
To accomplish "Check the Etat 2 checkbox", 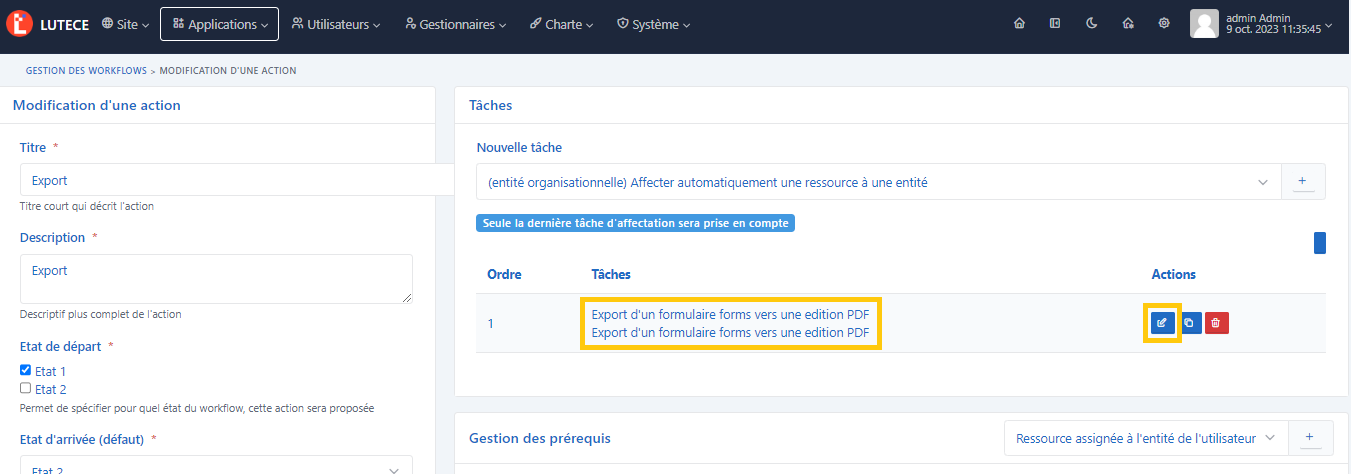I will (x=26, y=388).
